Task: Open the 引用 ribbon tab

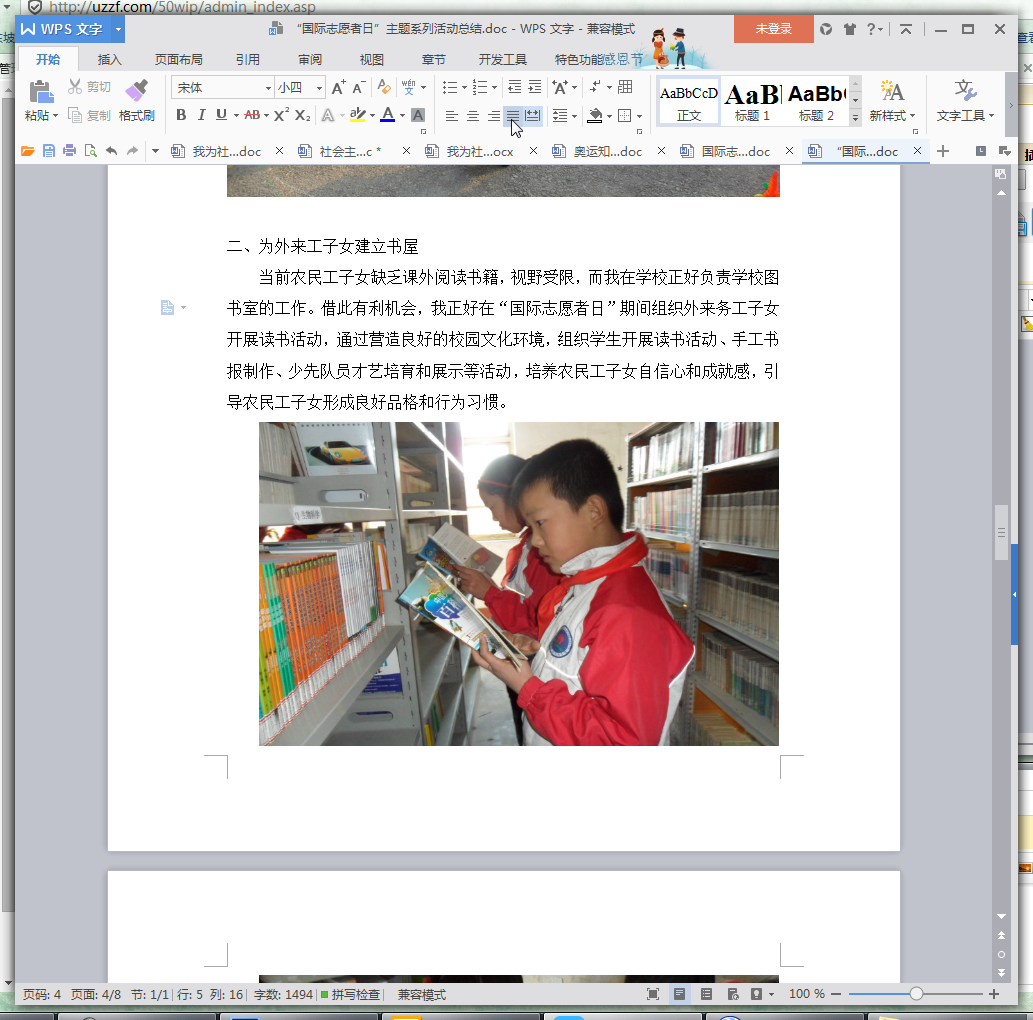Action: pyautogui.click(x=248, y=60)
